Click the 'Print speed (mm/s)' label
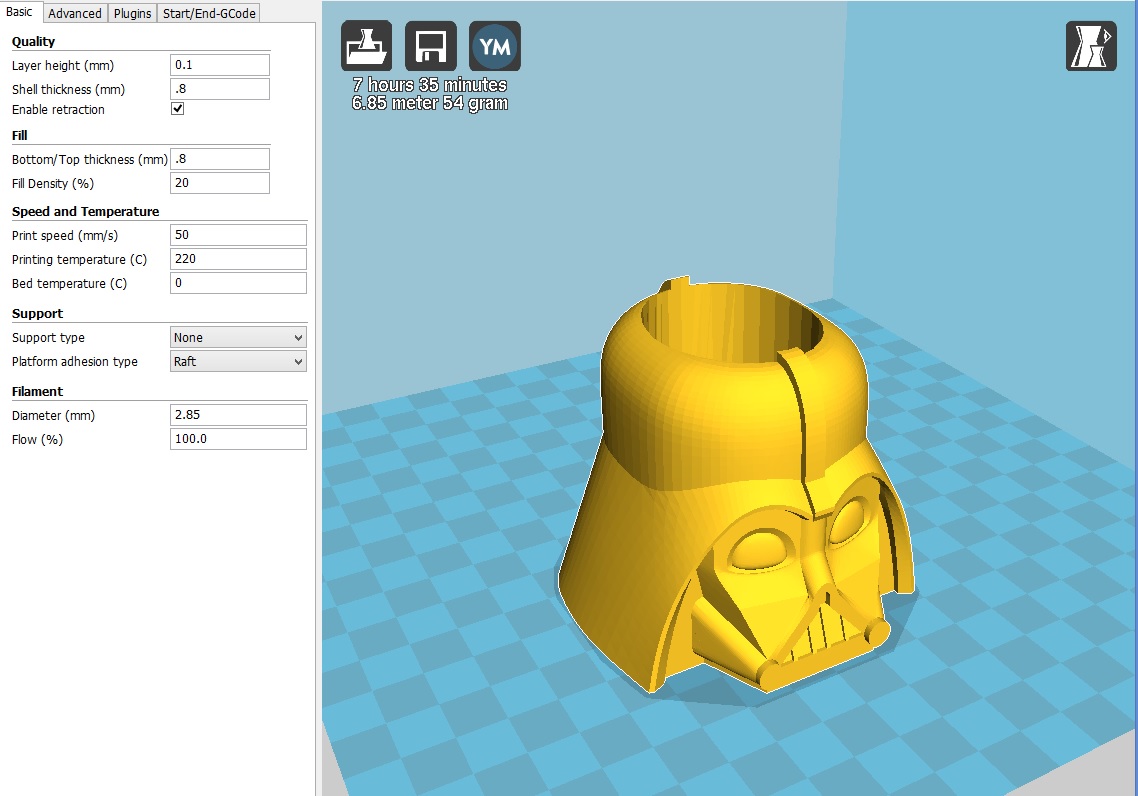1138x796 pixels. coord(65,236)
